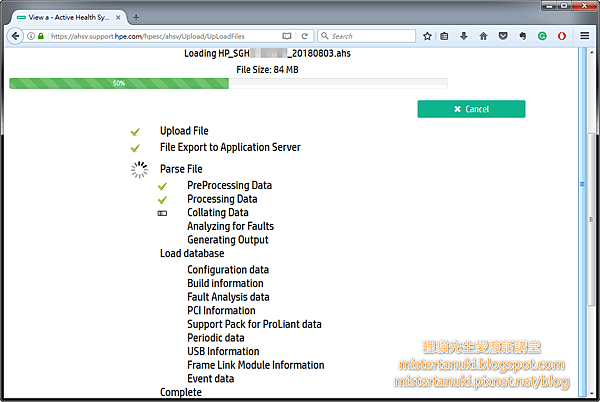Click the Upload File step text

[x=184, y=131]
